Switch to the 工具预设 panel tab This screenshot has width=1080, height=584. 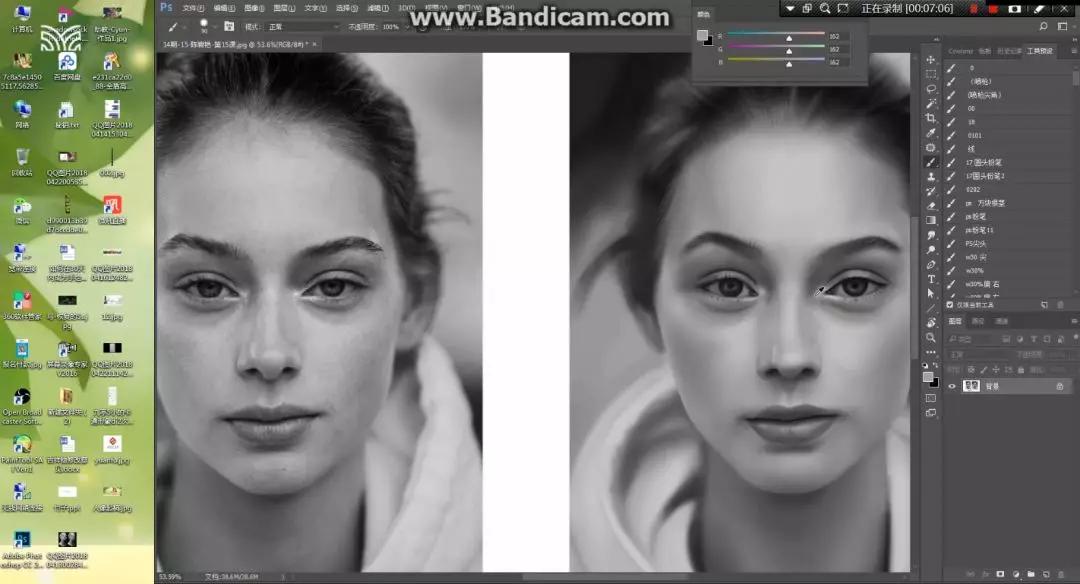click(x=1039, y=51)
